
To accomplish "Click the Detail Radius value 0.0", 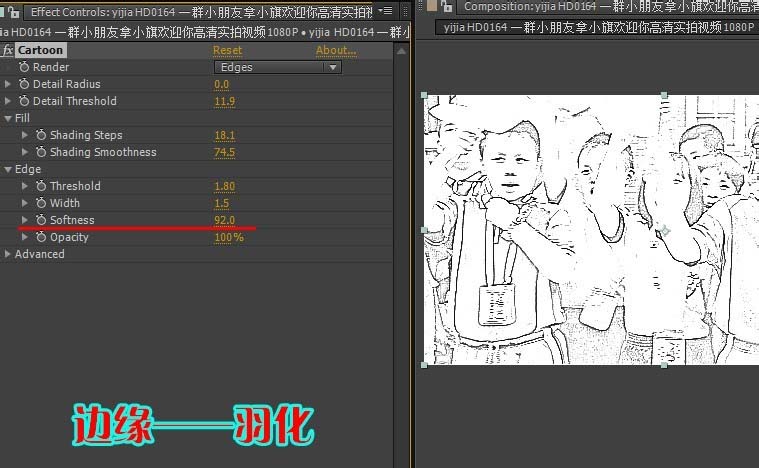I will click(221, 84).
